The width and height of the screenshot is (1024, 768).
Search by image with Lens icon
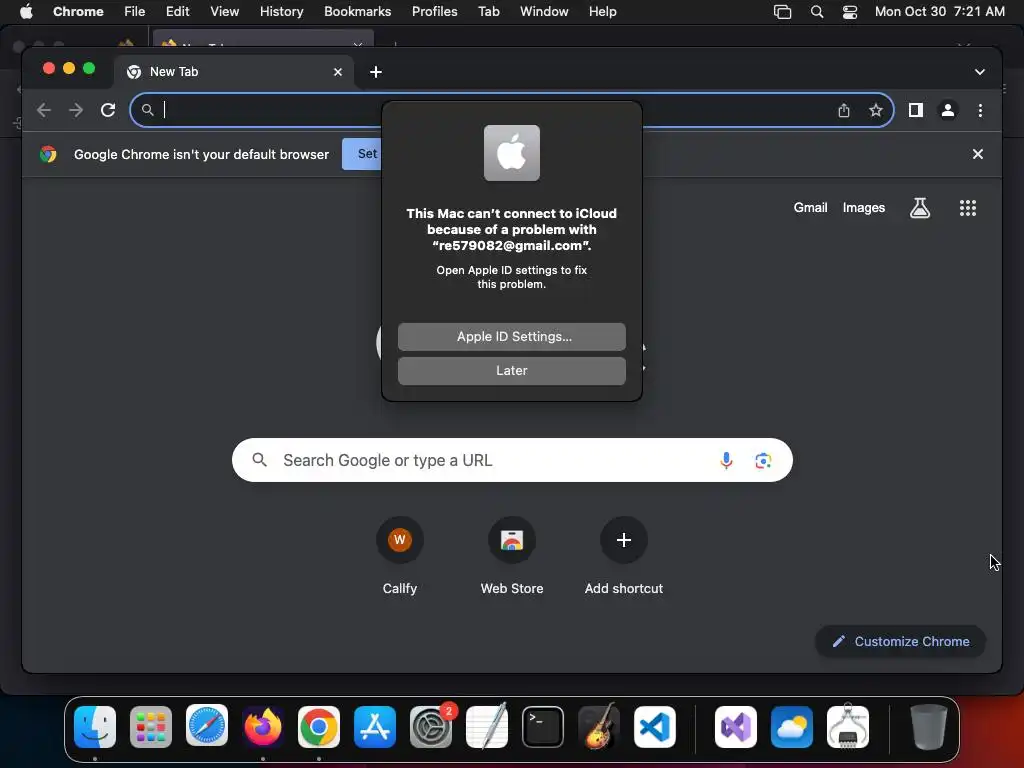point(763,460)
